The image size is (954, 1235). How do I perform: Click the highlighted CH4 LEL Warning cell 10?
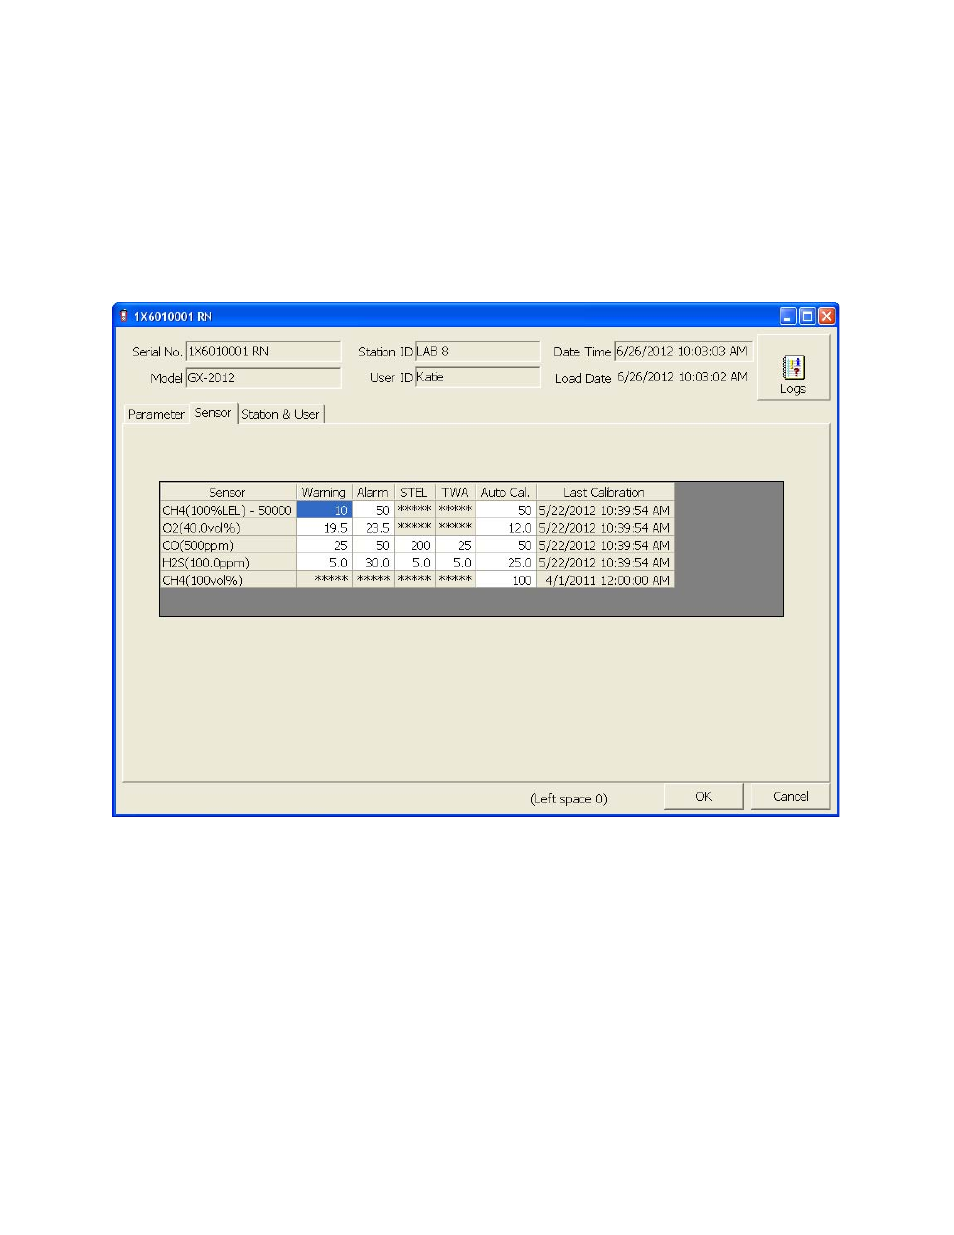[x=324, y=510]
